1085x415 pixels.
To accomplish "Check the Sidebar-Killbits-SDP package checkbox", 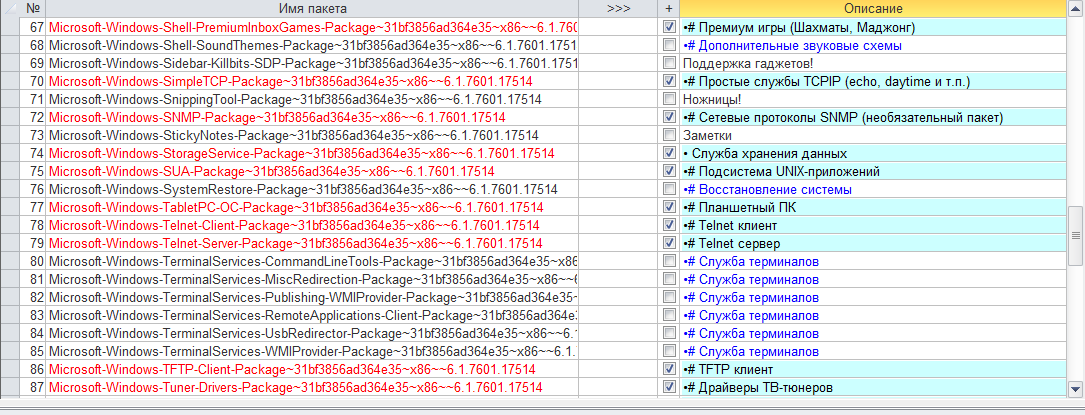I will pos(669,63).
